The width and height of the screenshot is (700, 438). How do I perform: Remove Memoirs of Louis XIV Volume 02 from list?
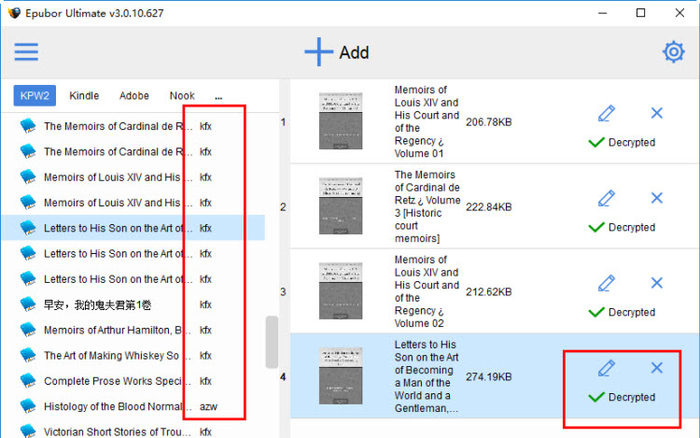click(x=657, y=283)
